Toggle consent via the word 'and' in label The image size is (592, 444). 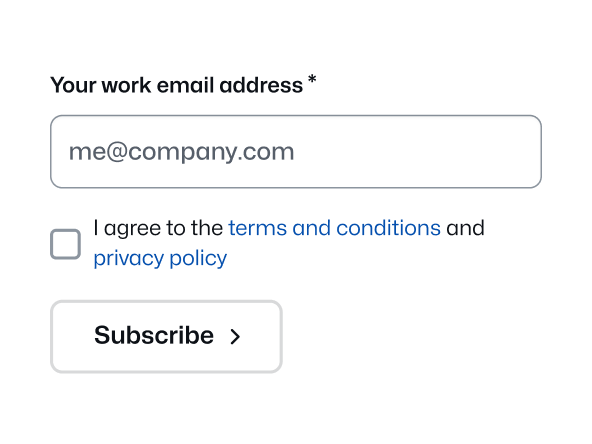pos(465,228)
